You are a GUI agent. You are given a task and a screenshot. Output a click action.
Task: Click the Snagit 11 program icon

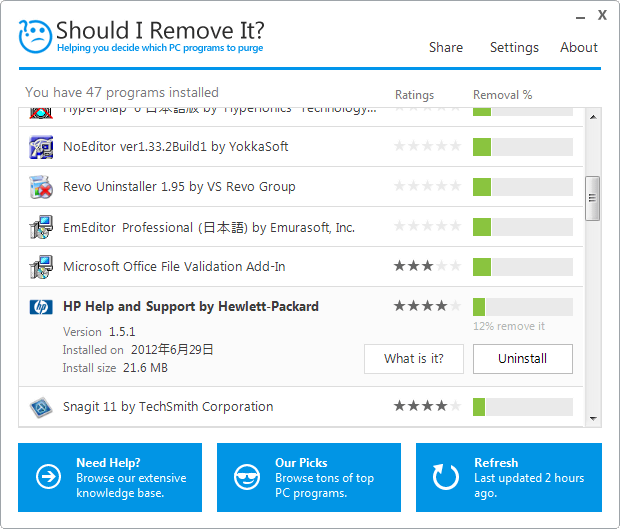pyautogui.click(x=41, y=407)
